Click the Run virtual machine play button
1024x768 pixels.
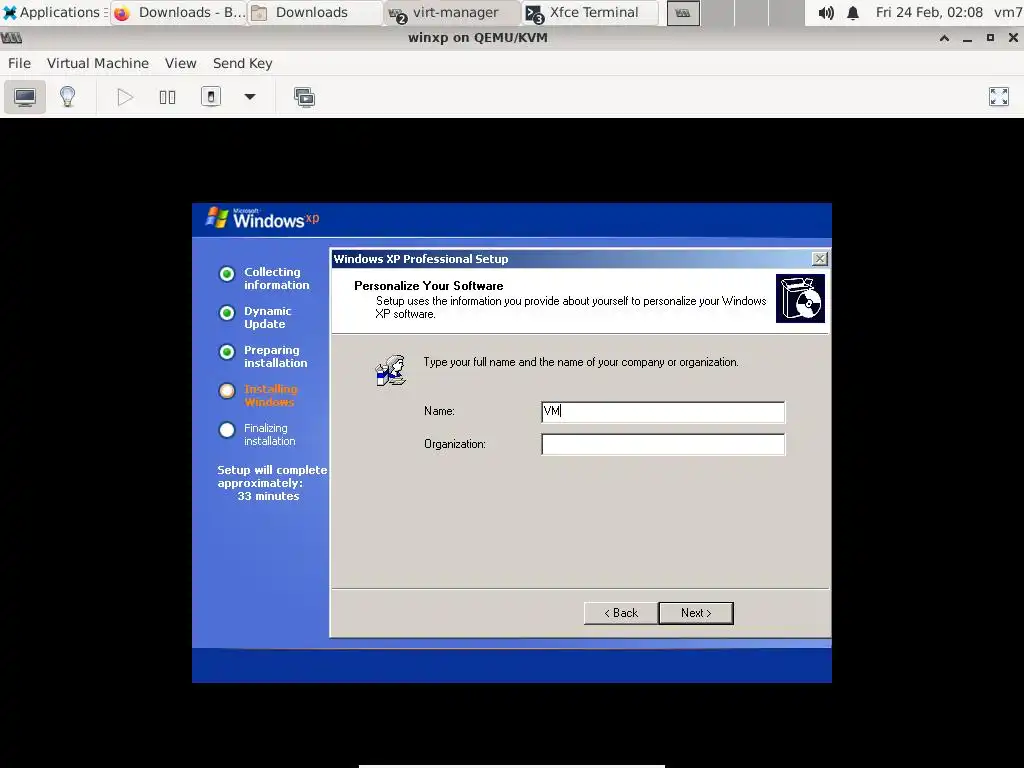point(125,97)
